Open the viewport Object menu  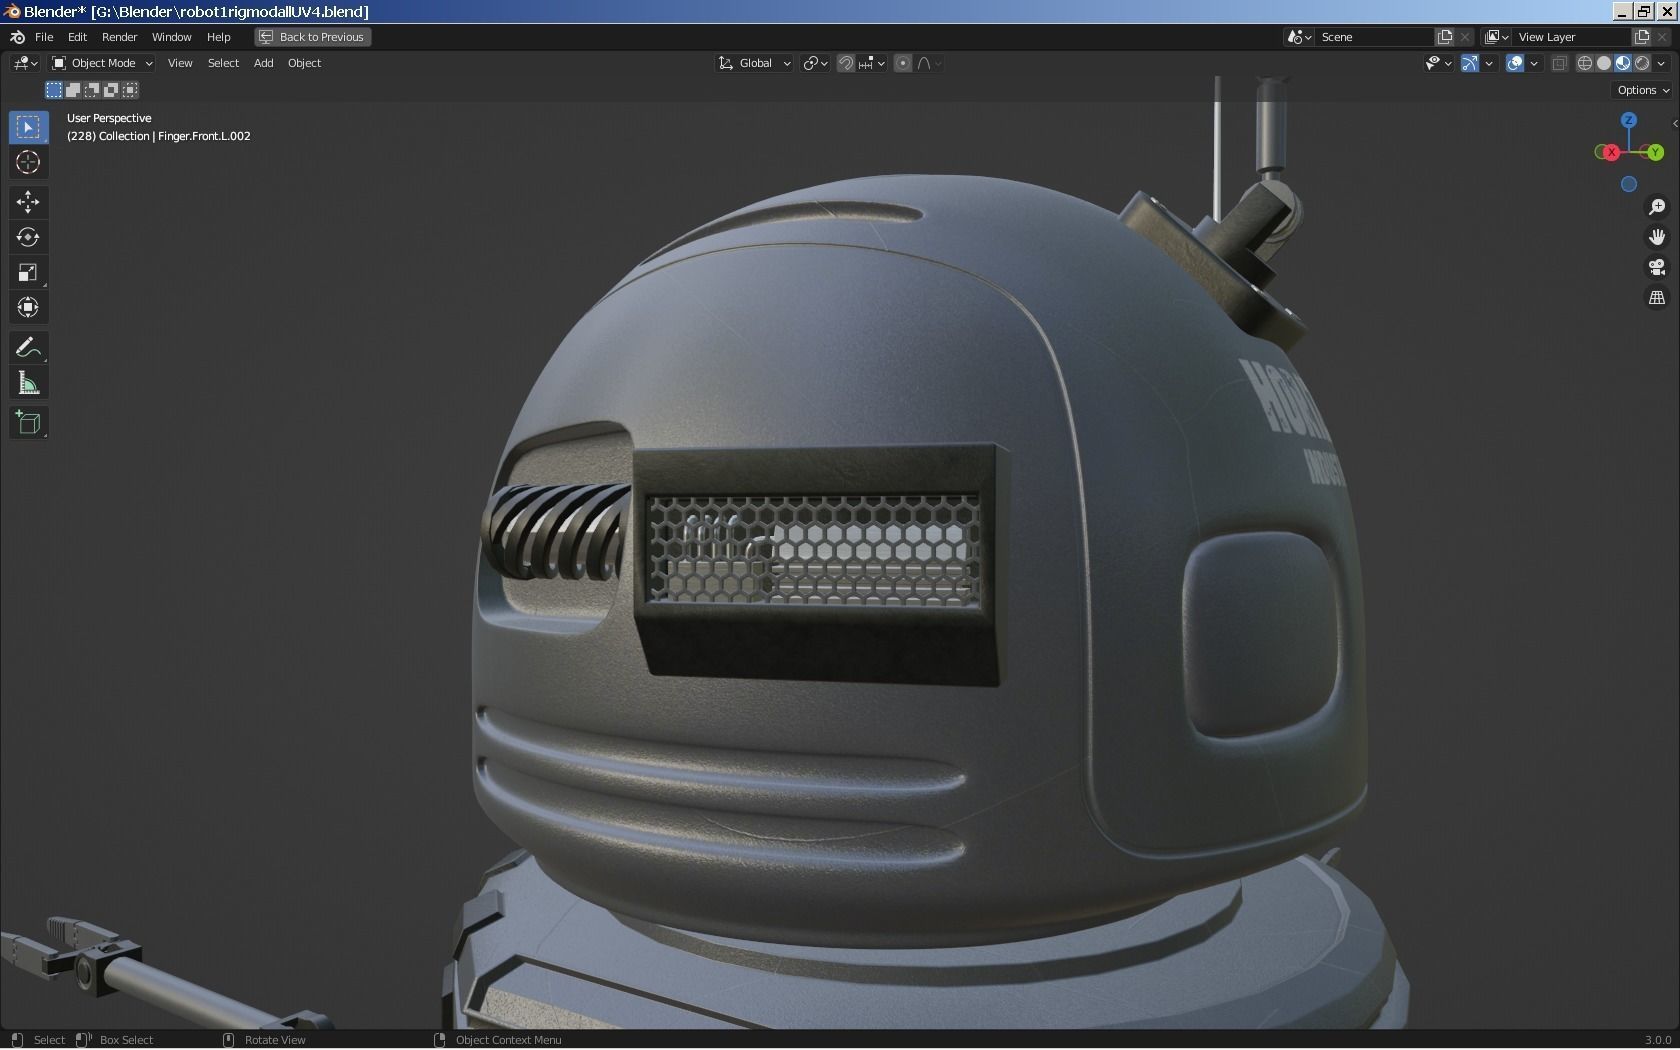304,63
